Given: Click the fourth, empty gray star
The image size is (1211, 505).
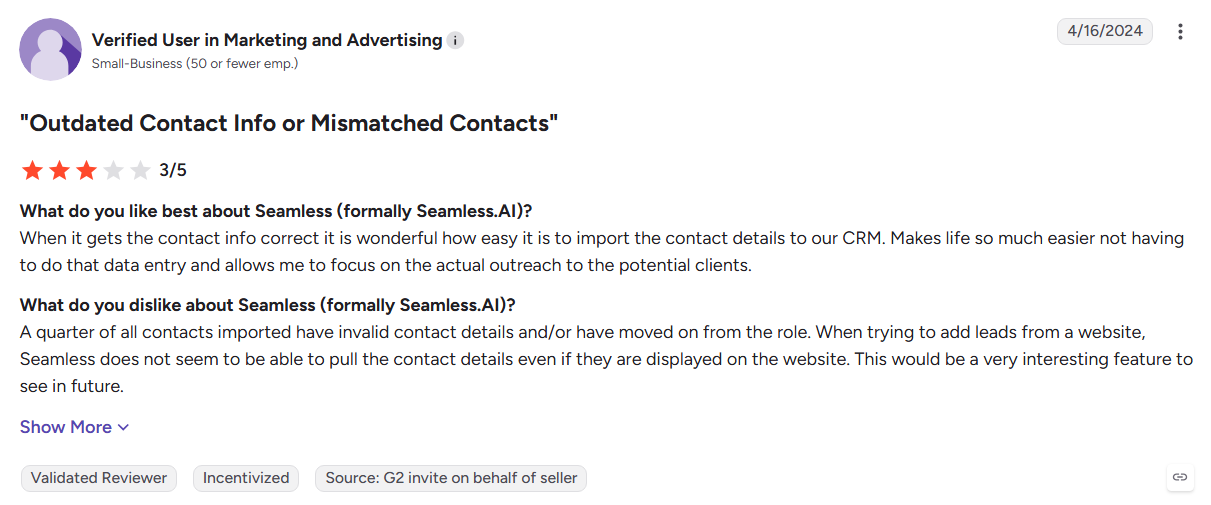Looking at the screenshot, I should point(114,170).
